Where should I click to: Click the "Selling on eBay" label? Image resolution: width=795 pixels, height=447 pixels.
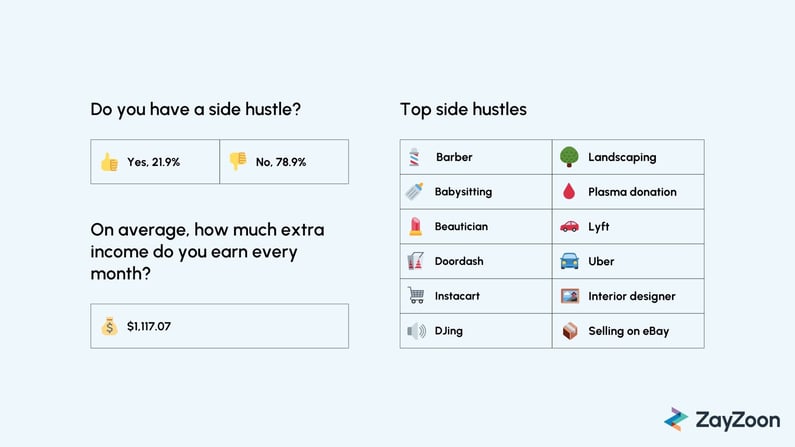[x=629, y=331]
